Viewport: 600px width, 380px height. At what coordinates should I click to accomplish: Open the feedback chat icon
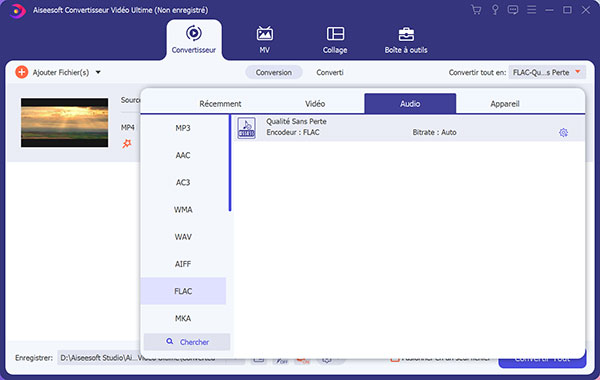513,10
